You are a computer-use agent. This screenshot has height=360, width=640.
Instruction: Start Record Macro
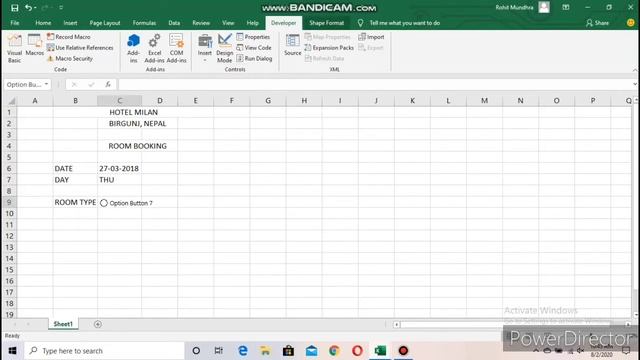tap(69, 37)
